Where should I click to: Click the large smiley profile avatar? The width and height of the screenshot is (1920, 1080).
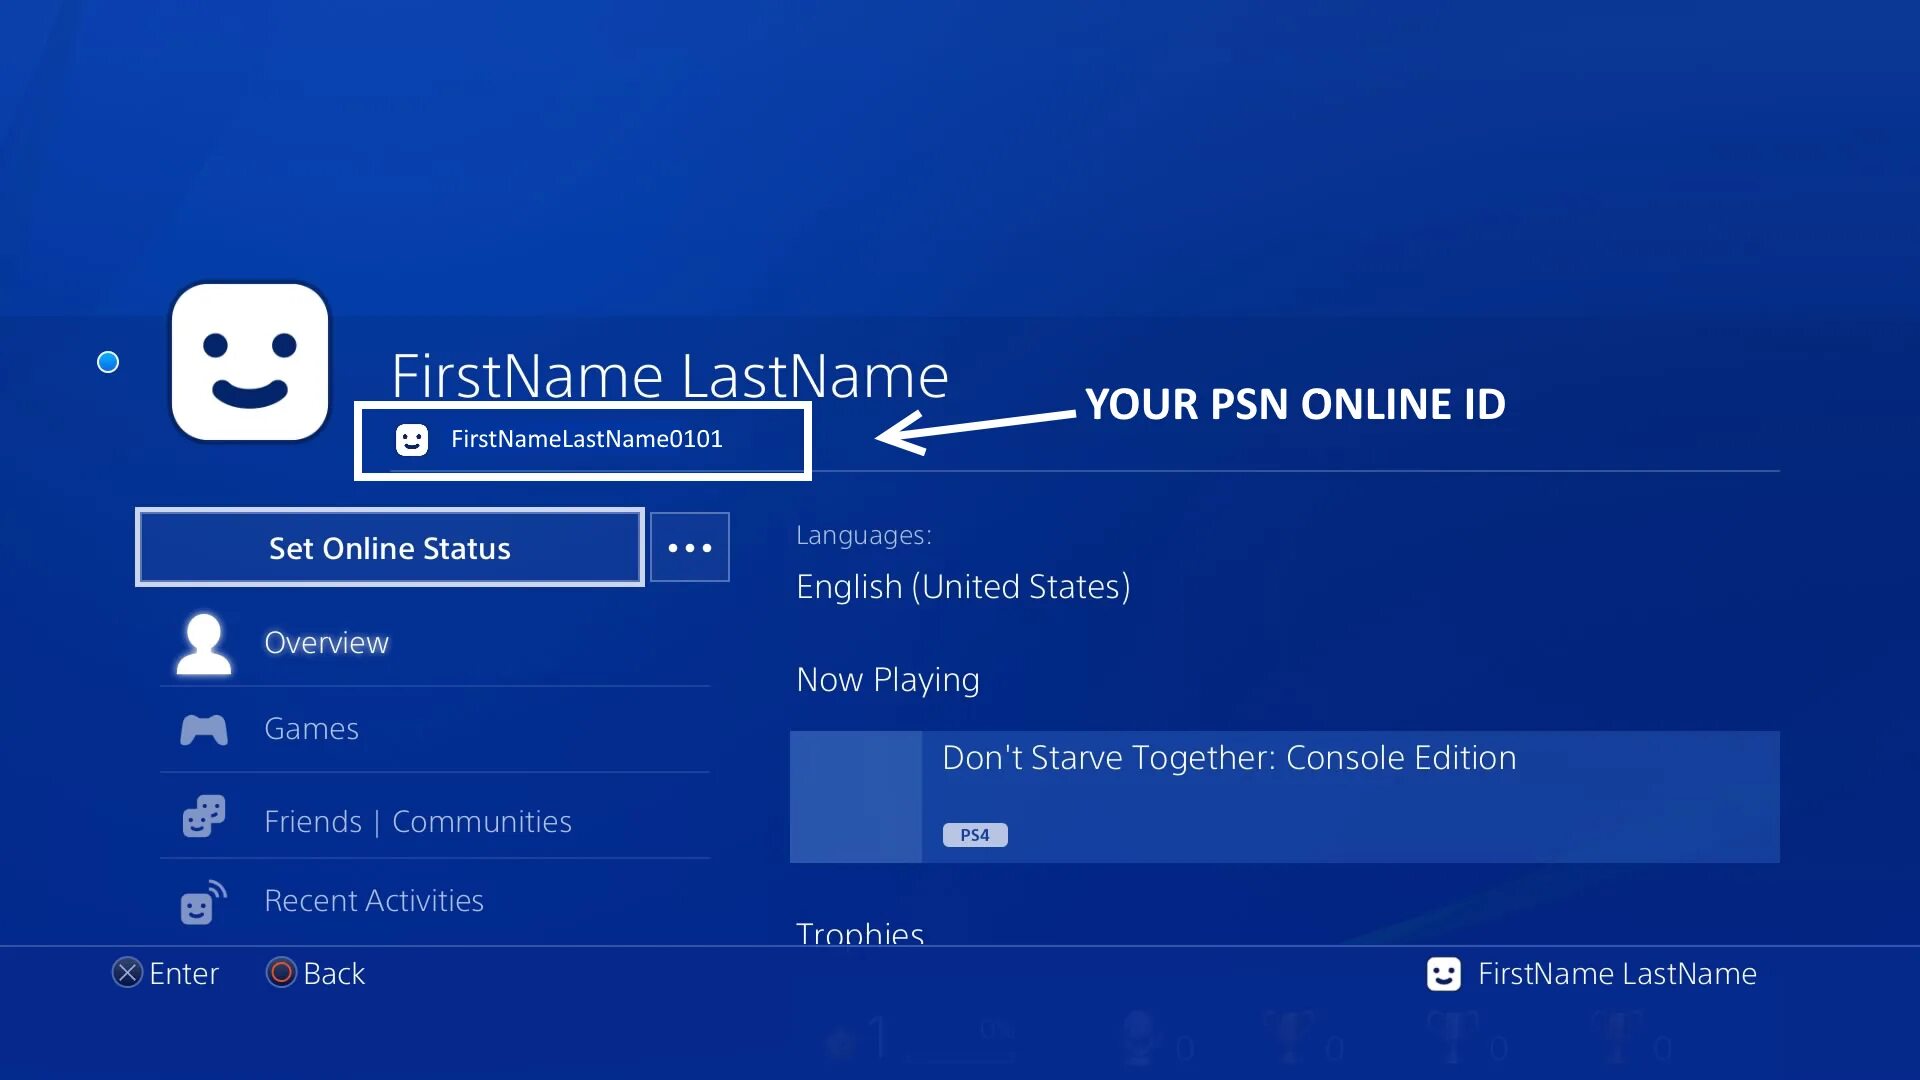250,362
